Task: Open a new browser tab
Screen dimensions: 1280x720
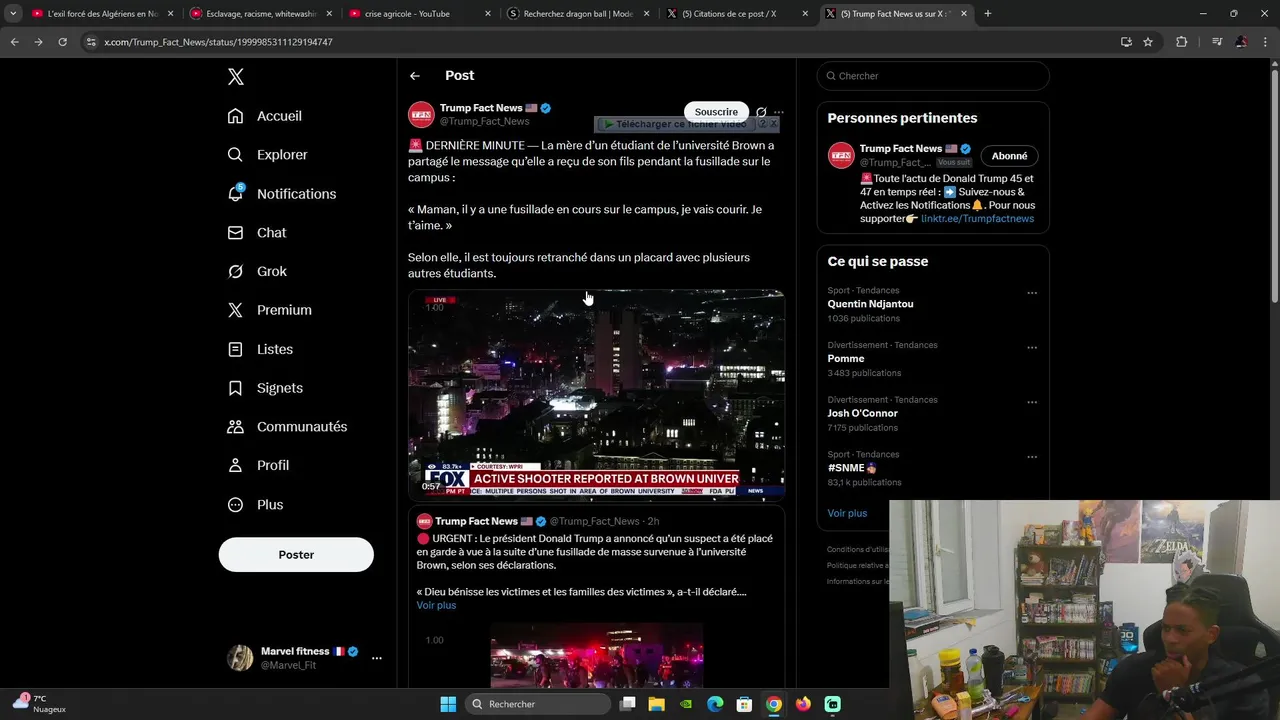Action: (987, 14)
